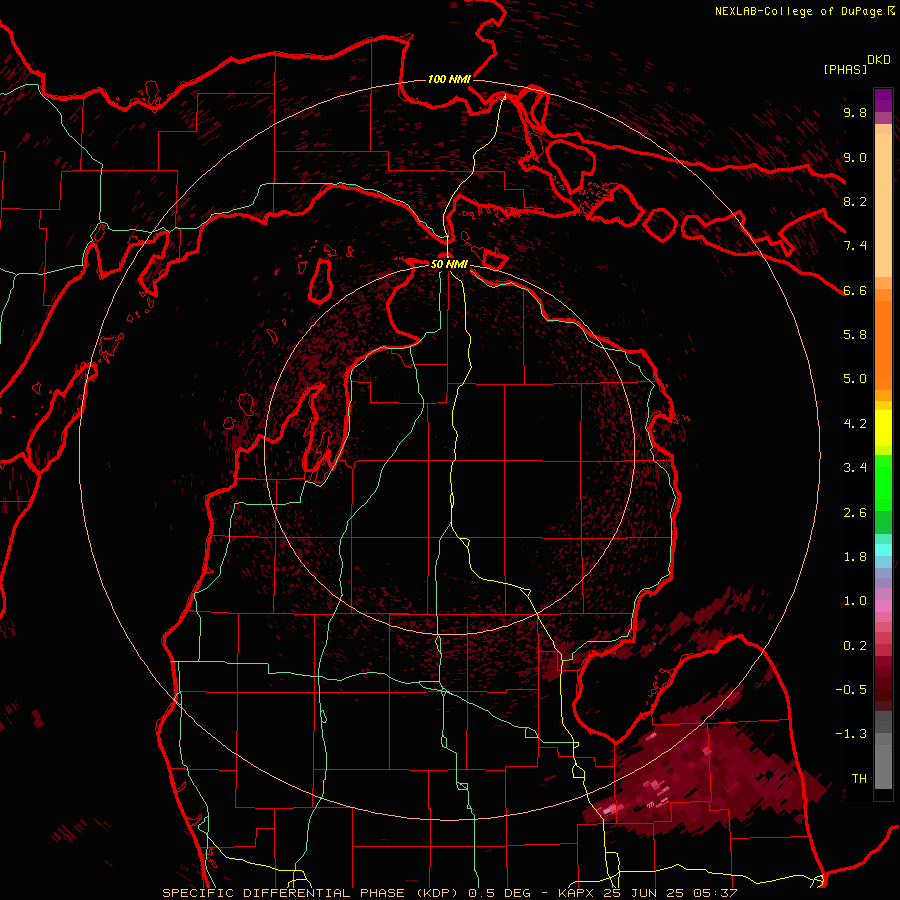
Task: Pick the orange band of the color scale
Action: click(x=883, y=344)
